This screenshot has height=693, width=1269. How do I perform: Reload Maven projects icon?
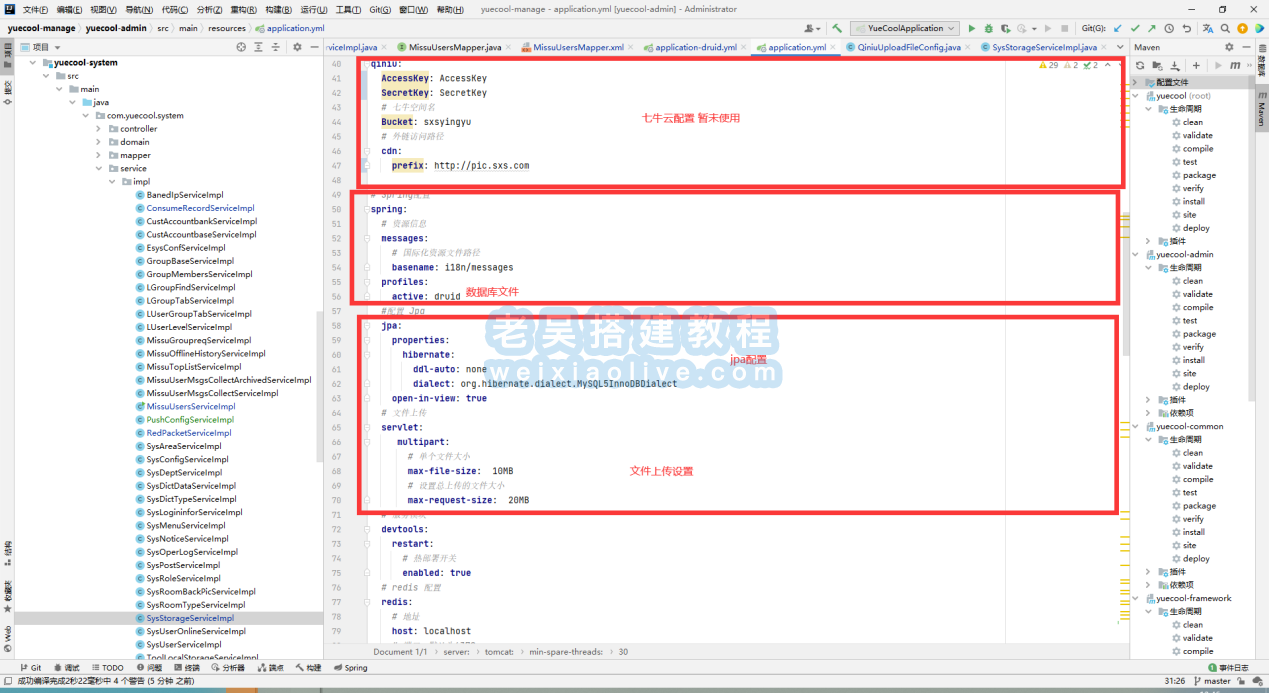(1140, 65)
